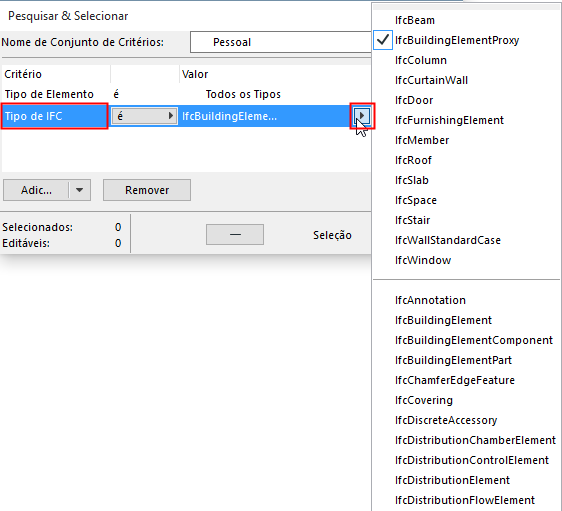Click the 'é' operator in Tipo de Elemento row

(x=116, y=94)
